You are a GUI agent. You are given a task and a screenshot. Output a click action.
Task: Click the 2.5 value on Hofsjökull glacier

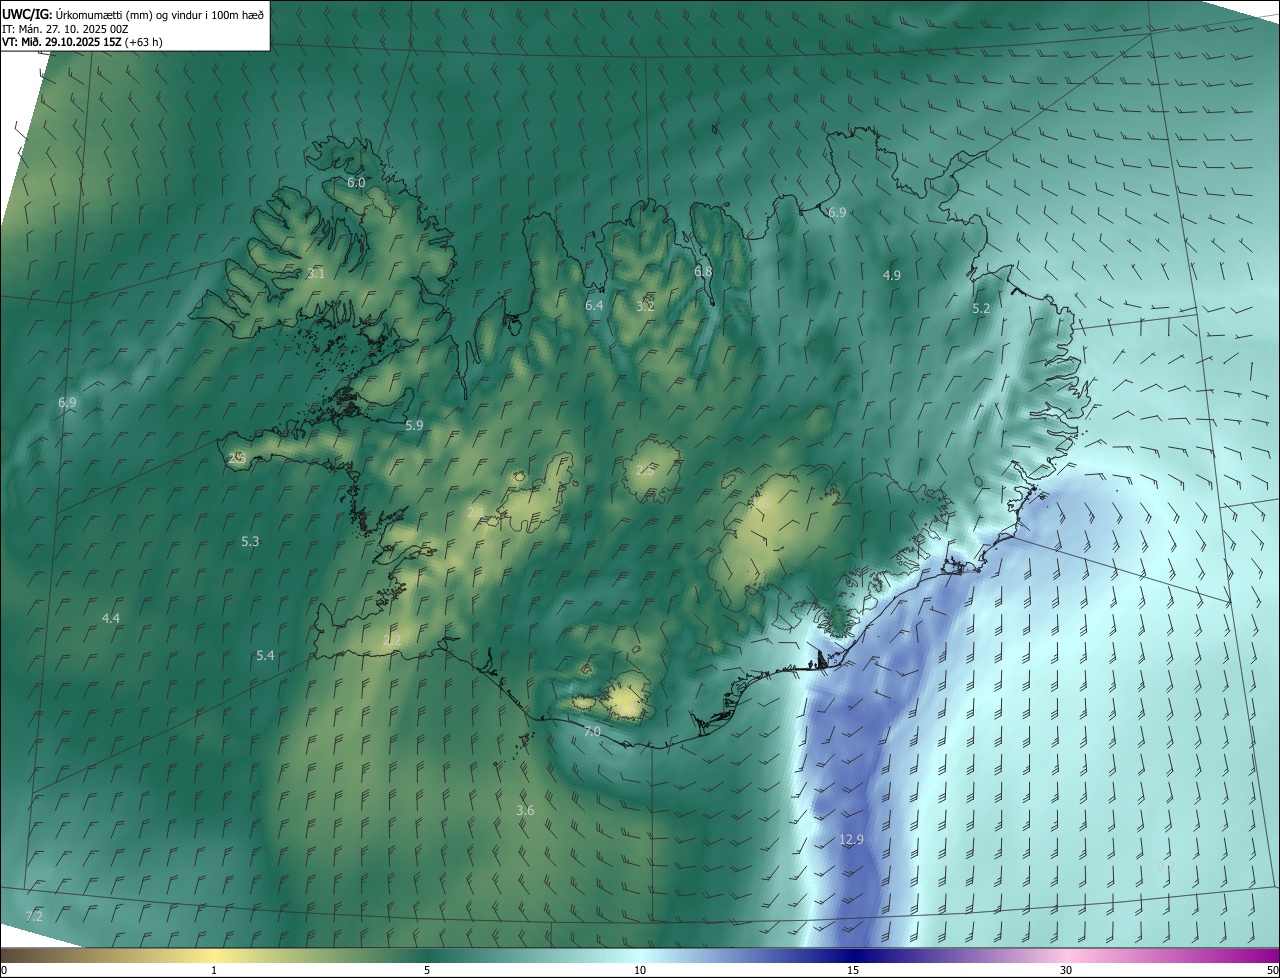point(646,469)
